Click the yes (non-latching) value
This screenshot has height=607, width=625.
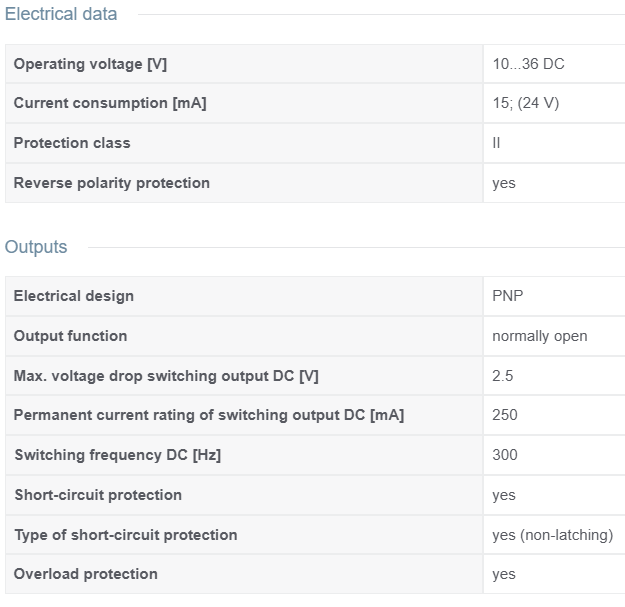pyautogui.click(x=552, y=535)
